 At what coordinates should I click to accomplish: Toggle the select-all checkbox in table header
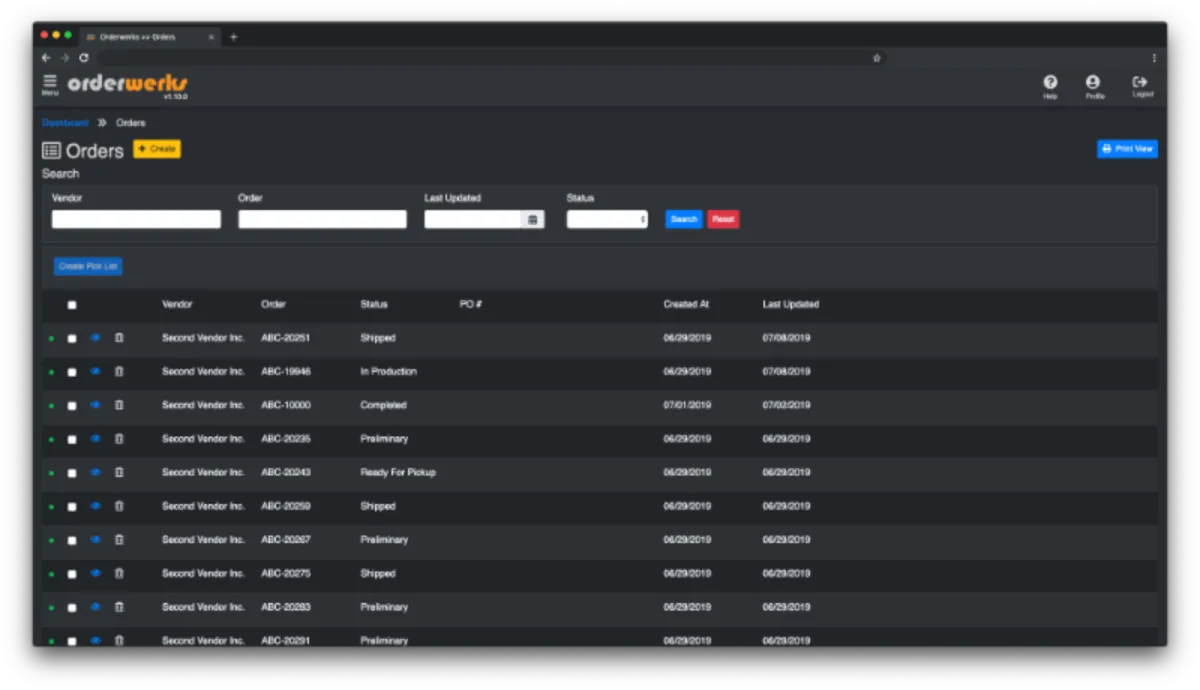click(x=72, y=305)
